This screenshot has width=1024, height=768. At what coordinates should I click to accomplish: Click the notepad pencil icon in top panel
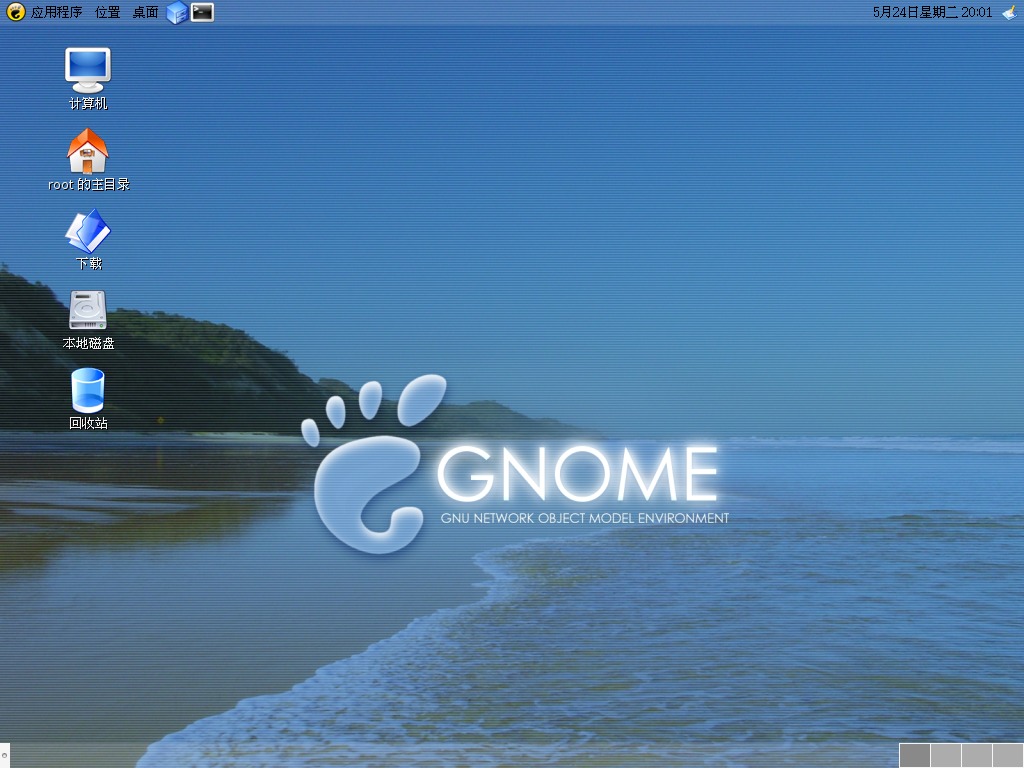[x=1010, y=12]
